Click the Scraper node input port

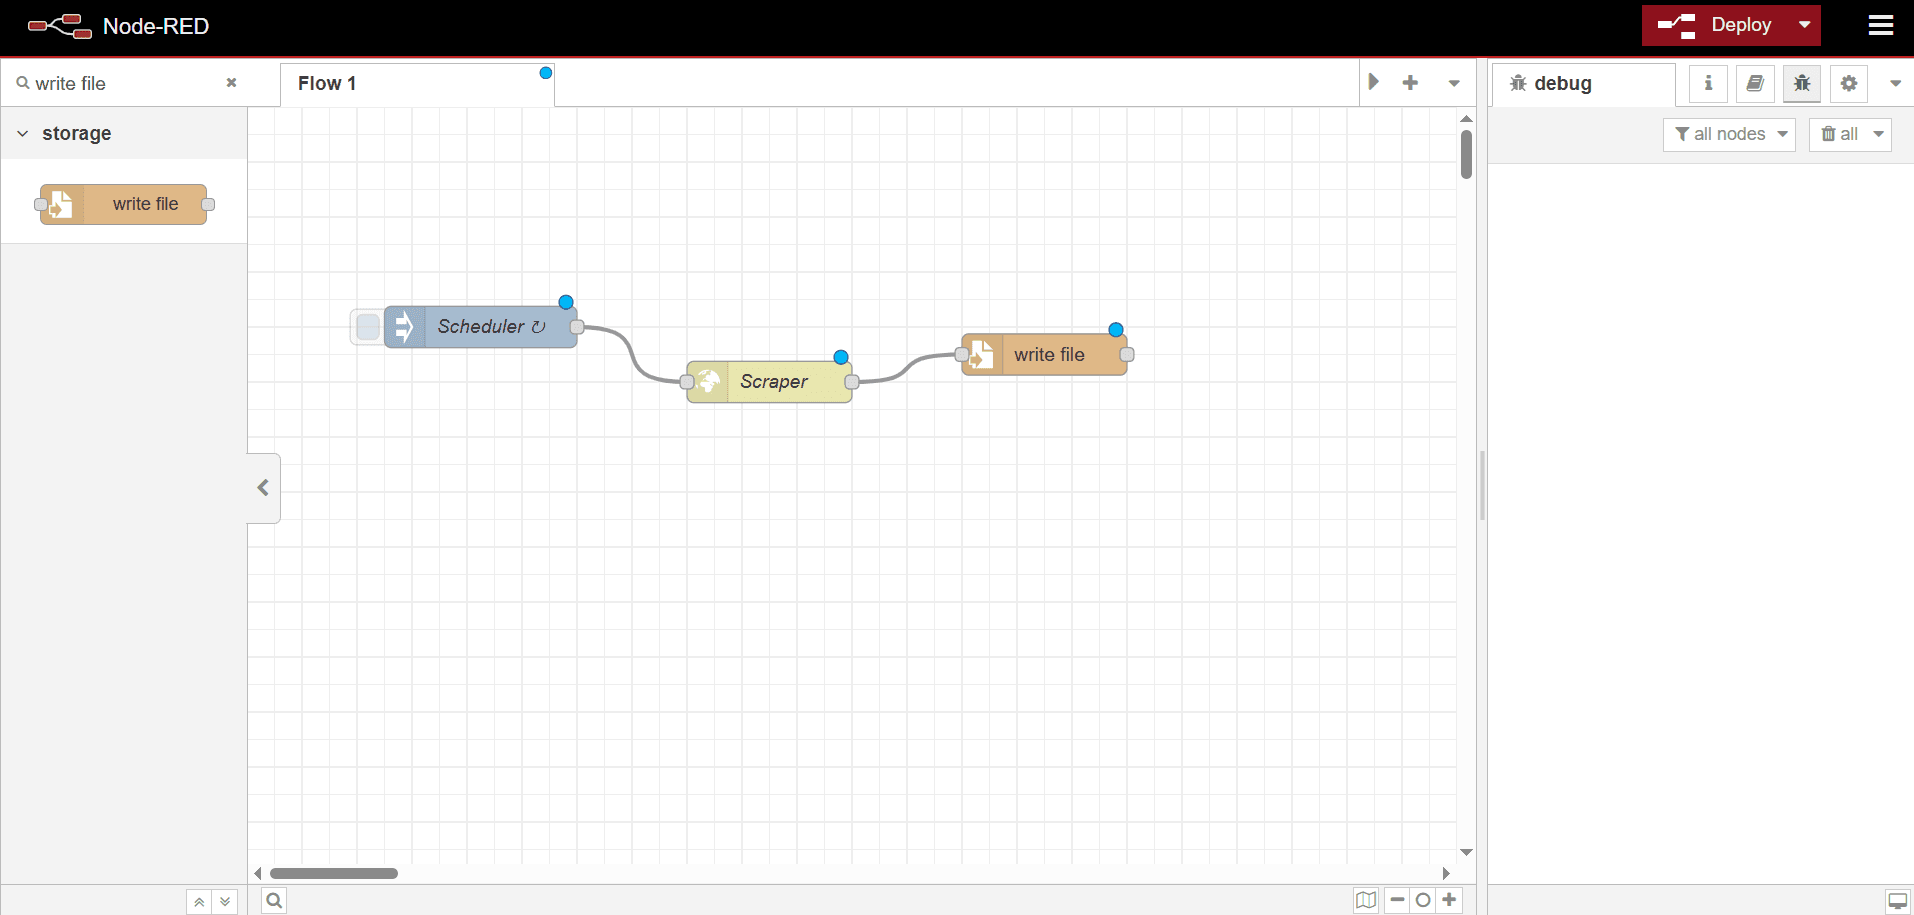[687, 382]
